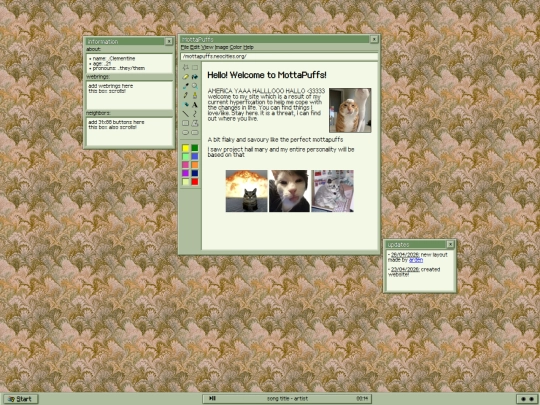Click the "I saw project hail mary" paragraph
This screenshot has height=405, width=540.
point(281,152)
